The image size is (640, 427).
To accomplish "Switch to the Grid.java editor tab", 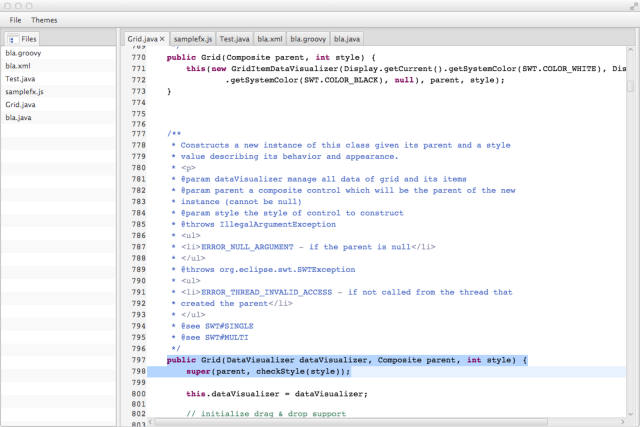I will (142, 39).
